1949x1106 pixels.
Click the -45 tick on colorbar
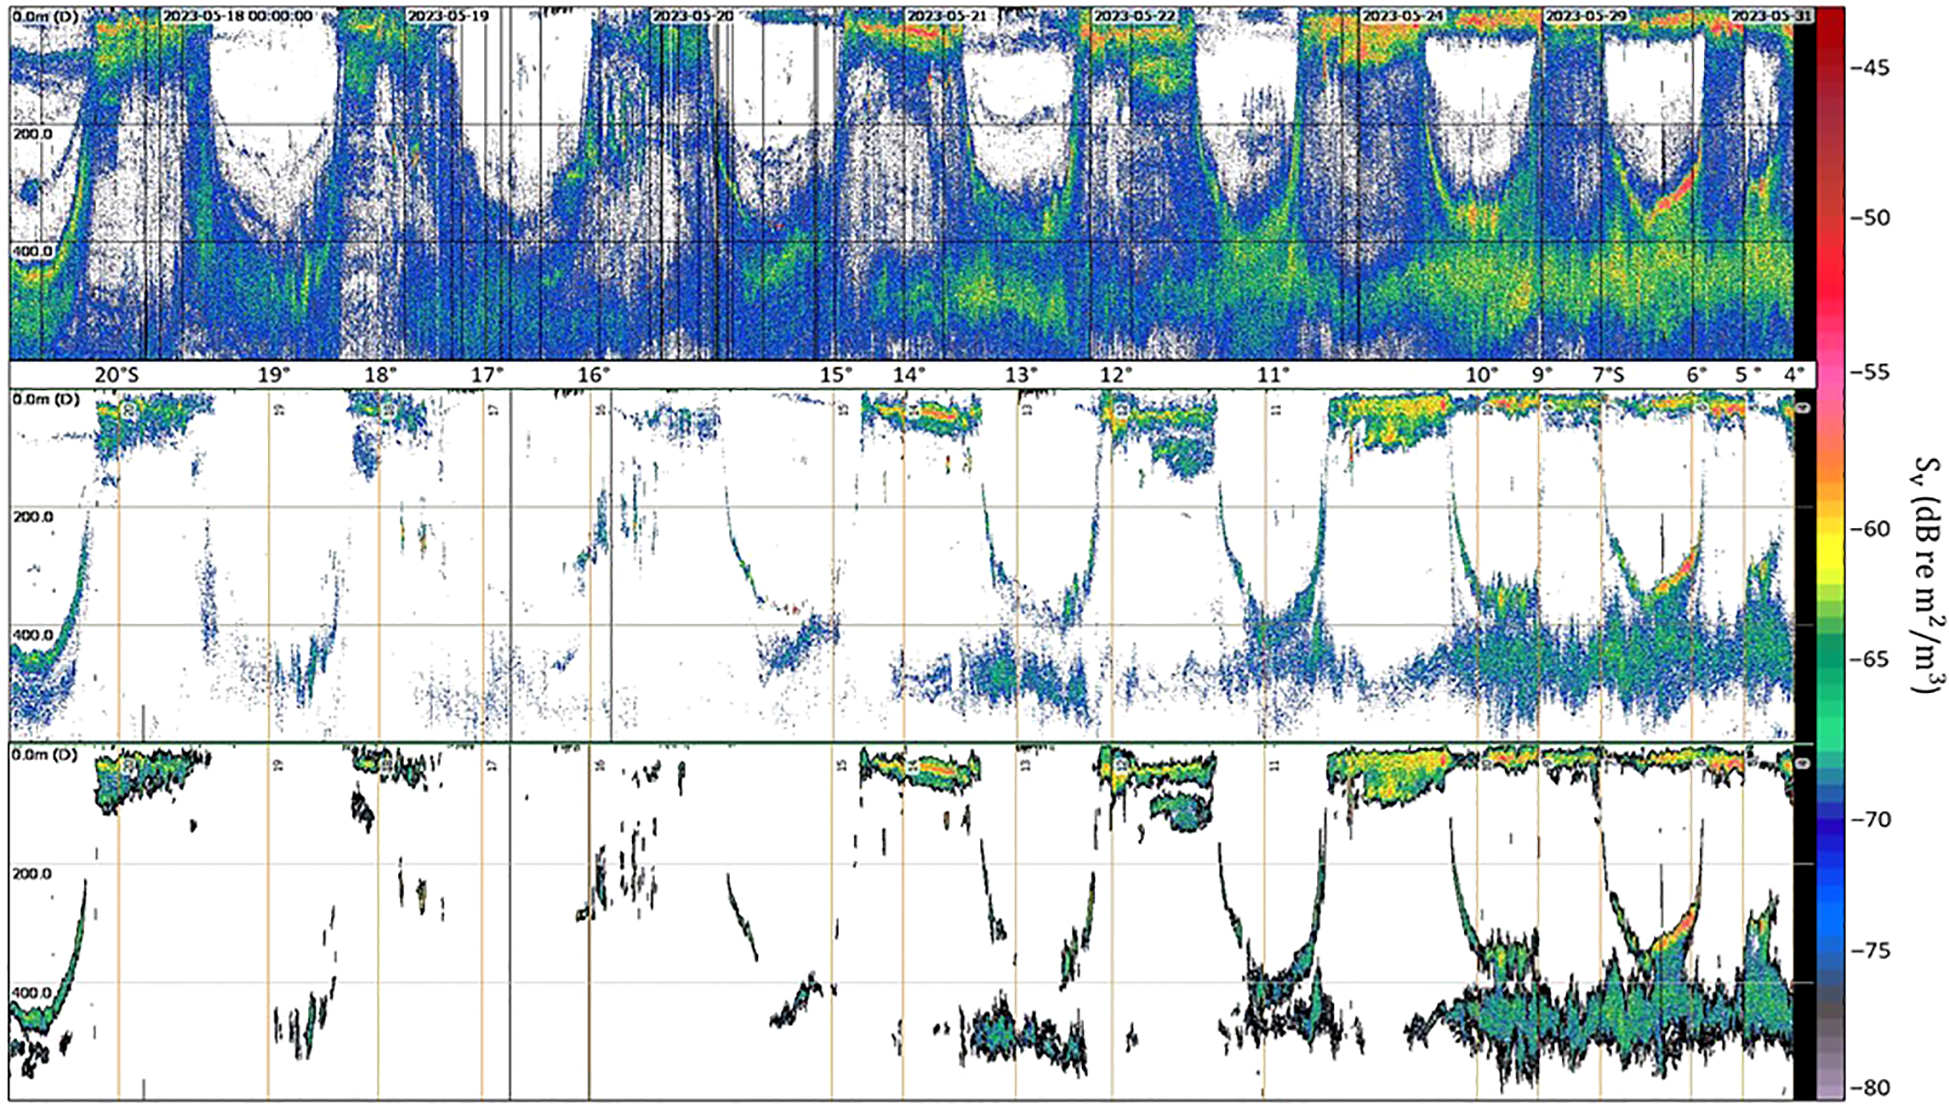1869,68
